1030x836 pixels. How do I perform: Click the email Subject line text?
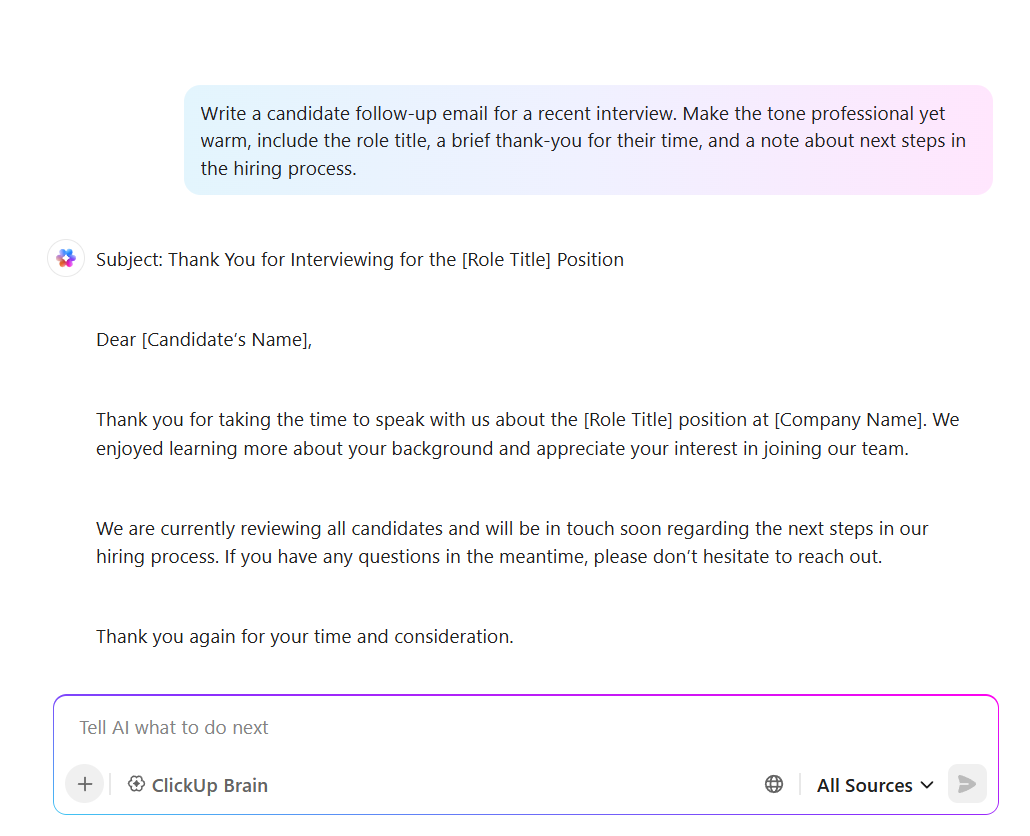tap(360, 260)
